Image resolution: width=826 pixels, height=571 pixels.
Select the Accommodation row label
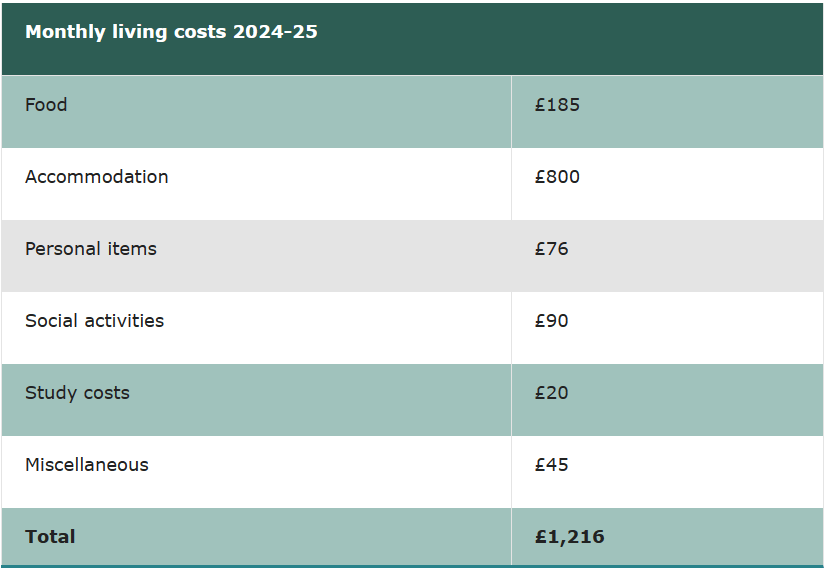pyautogui.click(x=96, y=177)
